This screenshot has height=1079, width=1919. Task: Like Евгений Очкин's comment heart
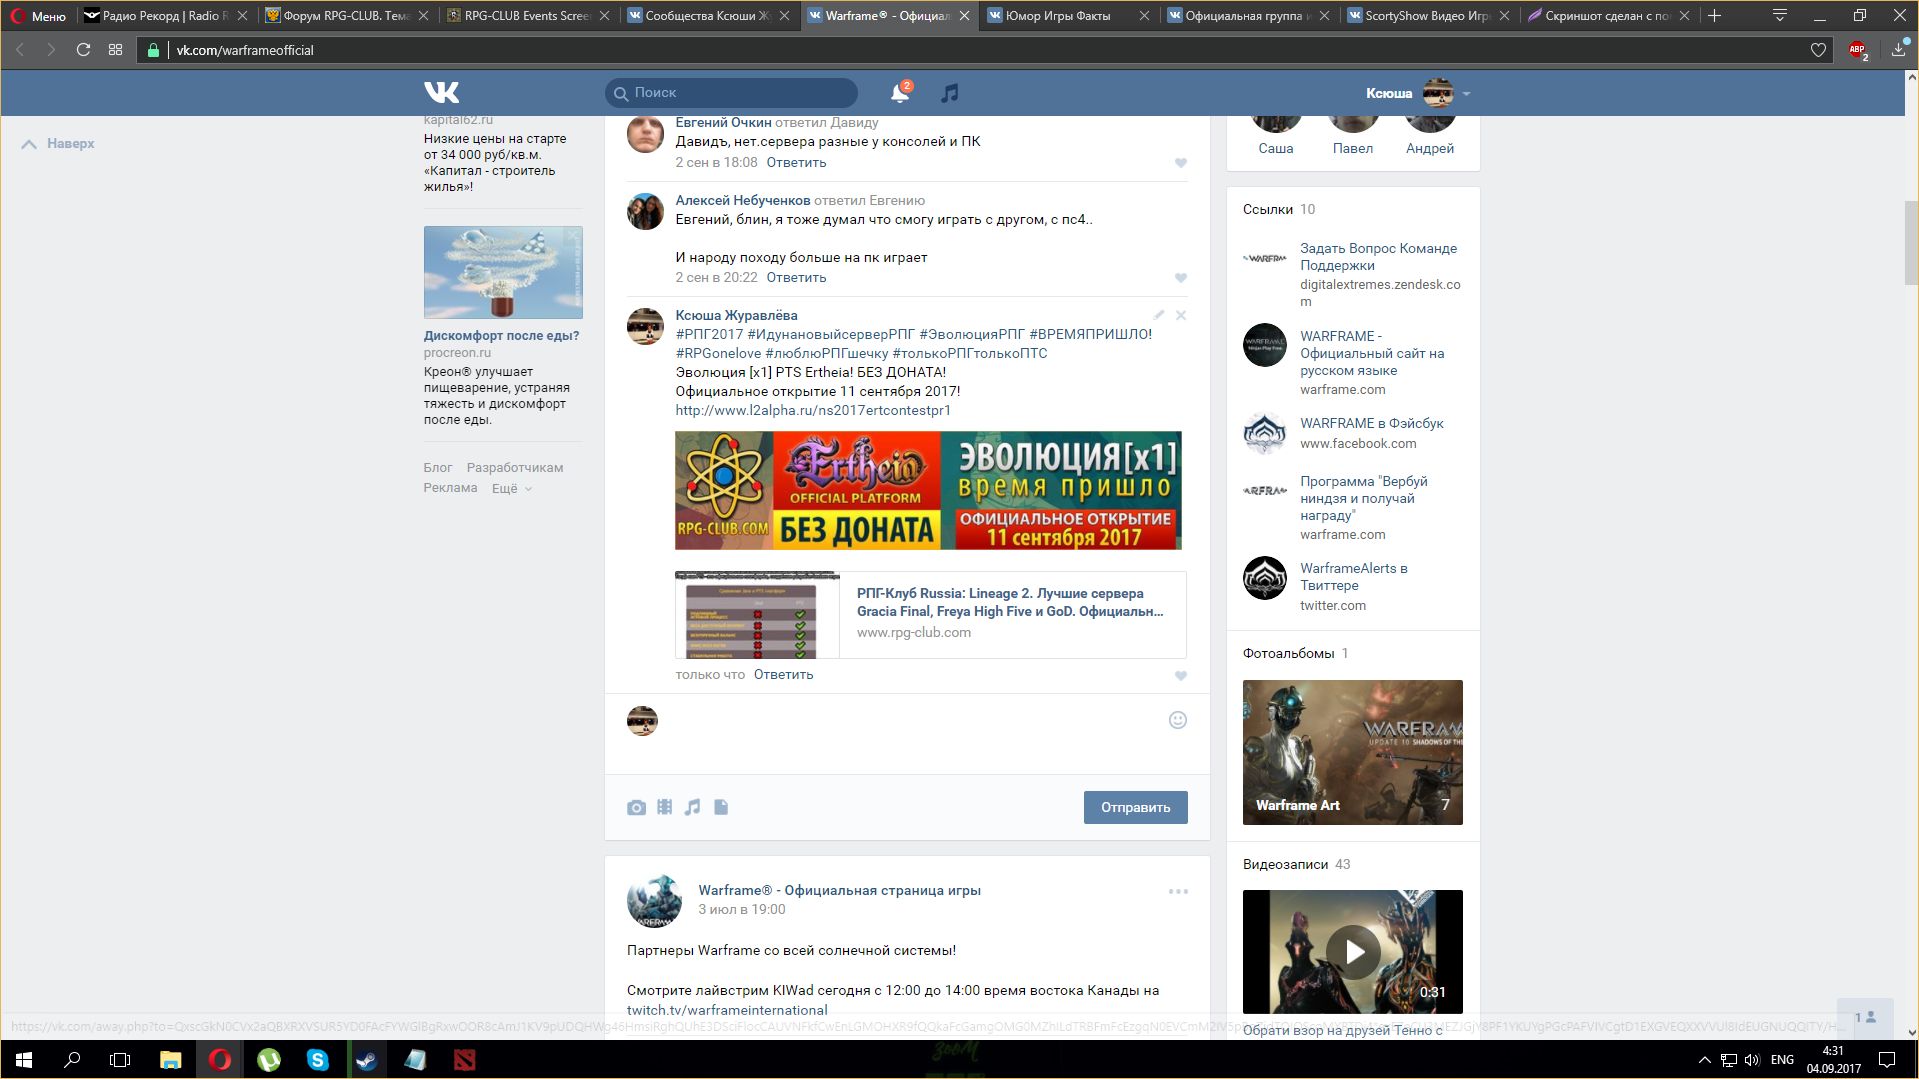(x=1181, y=163)
